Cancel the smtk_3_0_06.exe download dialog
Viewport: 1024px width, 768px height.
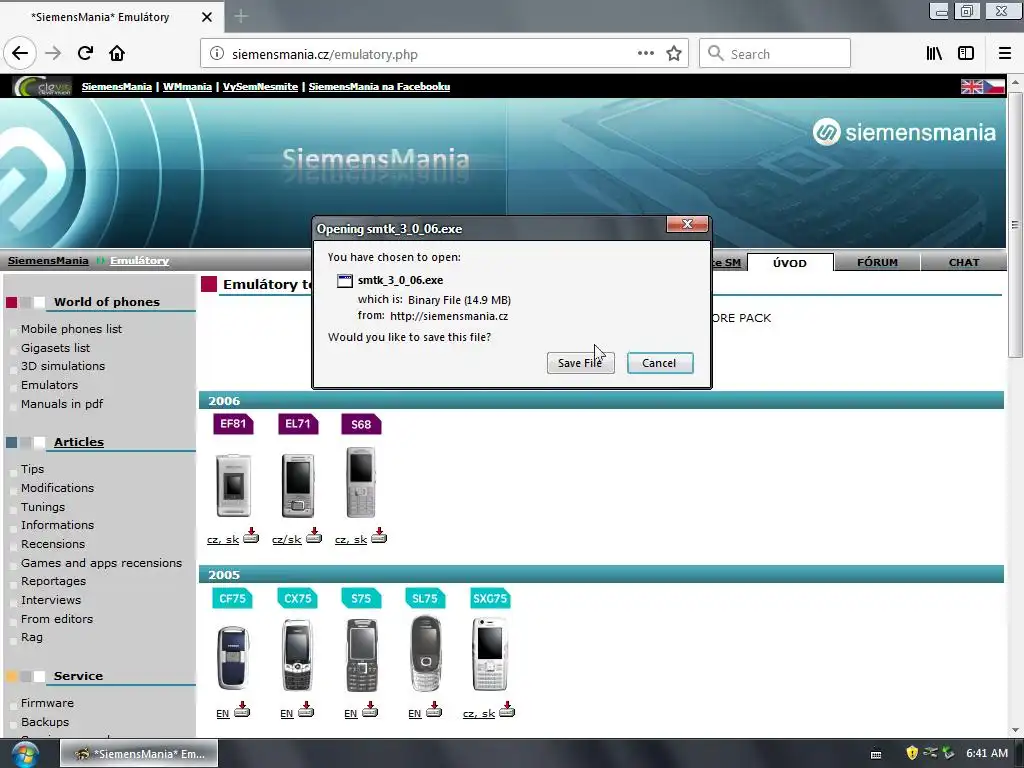pos(660,363)
